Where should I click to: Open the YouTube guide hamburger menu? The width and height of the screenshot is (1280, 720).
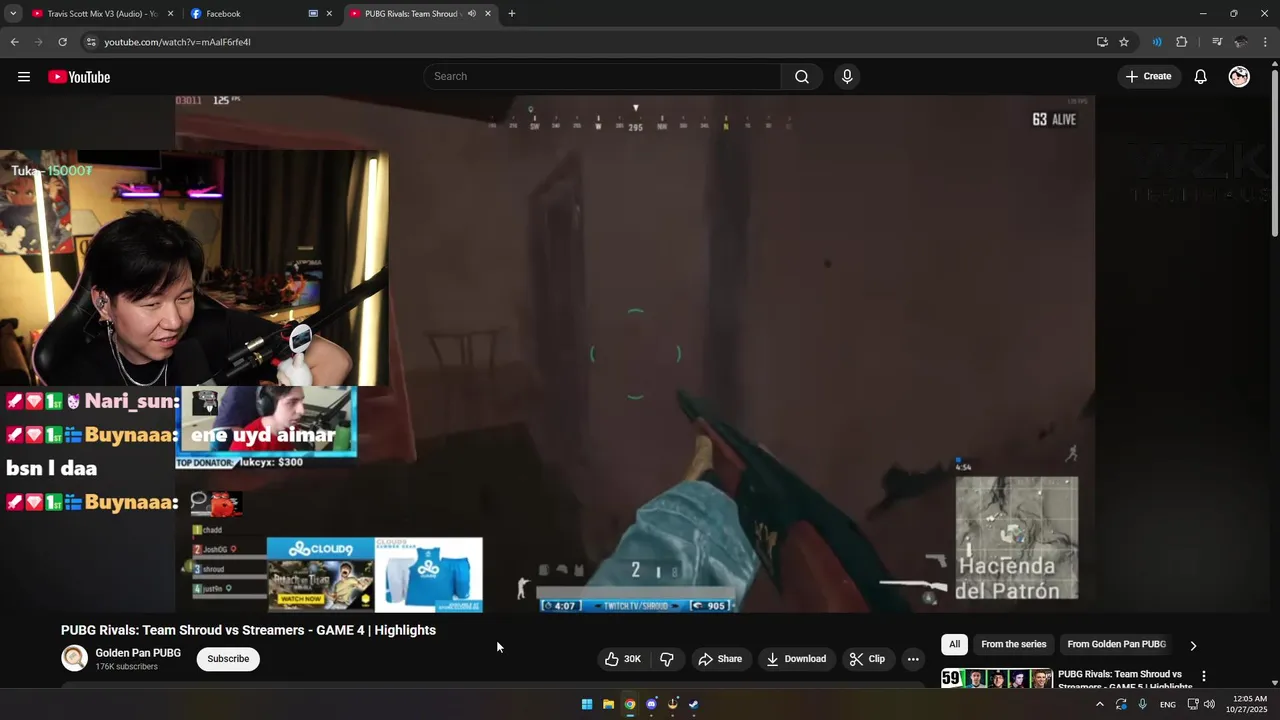(24, 77)
